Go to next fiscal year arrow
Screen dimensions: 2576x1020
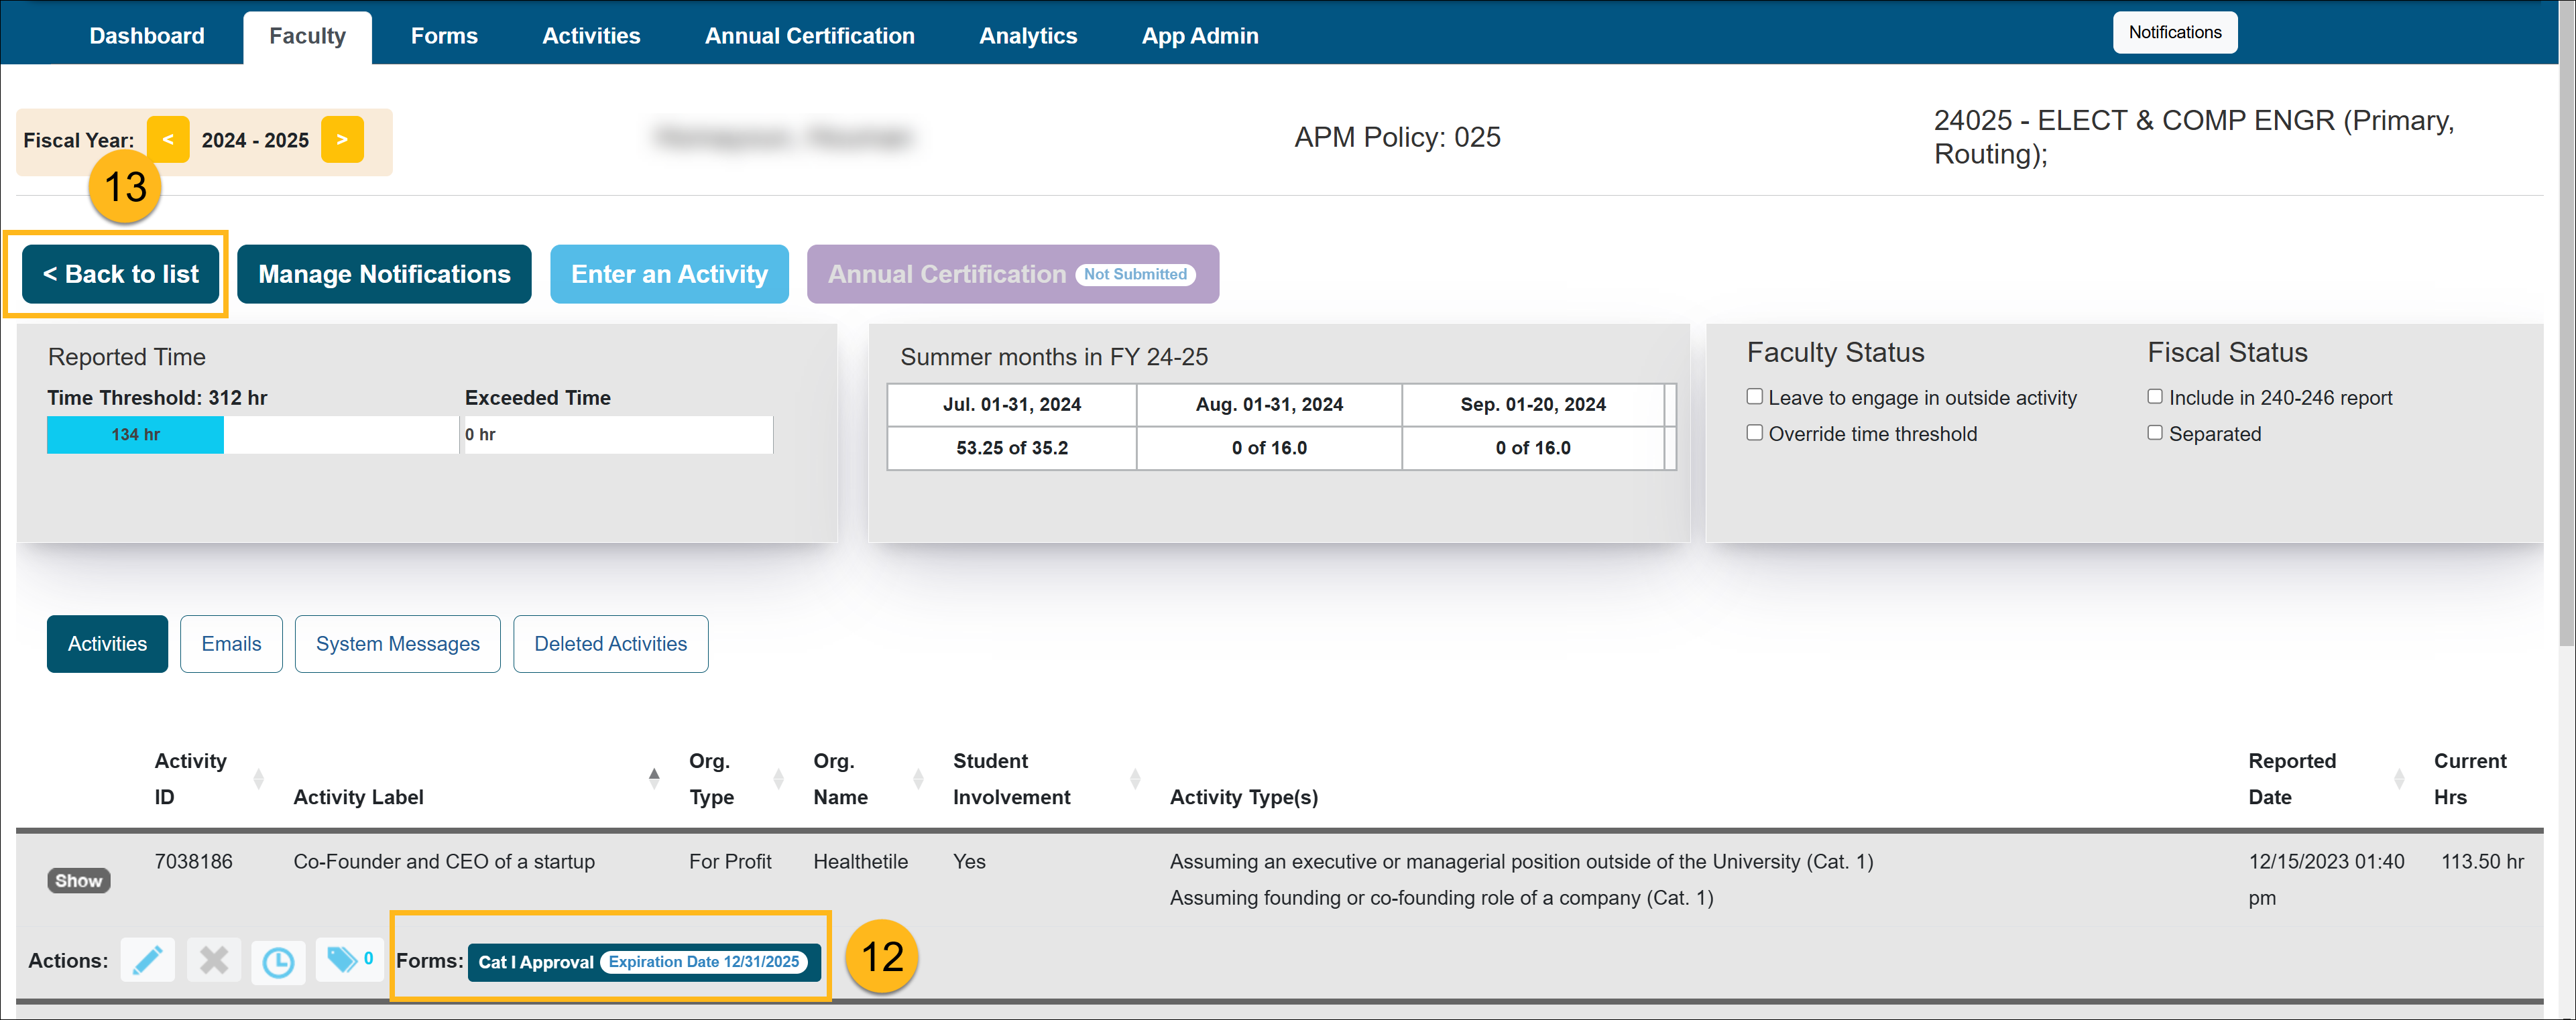[342, 140]
